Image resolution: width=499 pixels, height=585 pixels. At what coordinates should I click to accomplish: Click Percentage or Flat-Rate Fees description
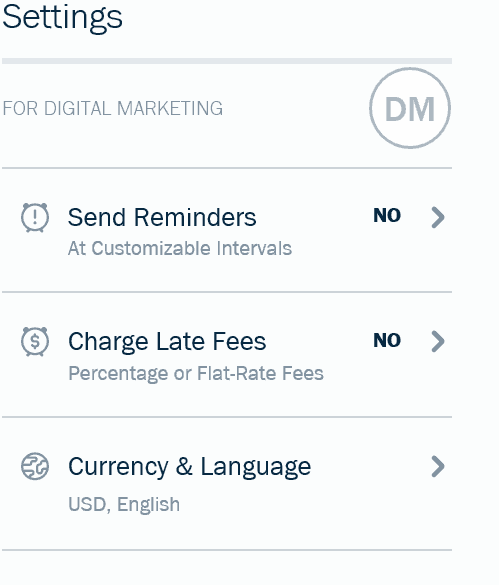pyautogui.click(x=196, y=373)
